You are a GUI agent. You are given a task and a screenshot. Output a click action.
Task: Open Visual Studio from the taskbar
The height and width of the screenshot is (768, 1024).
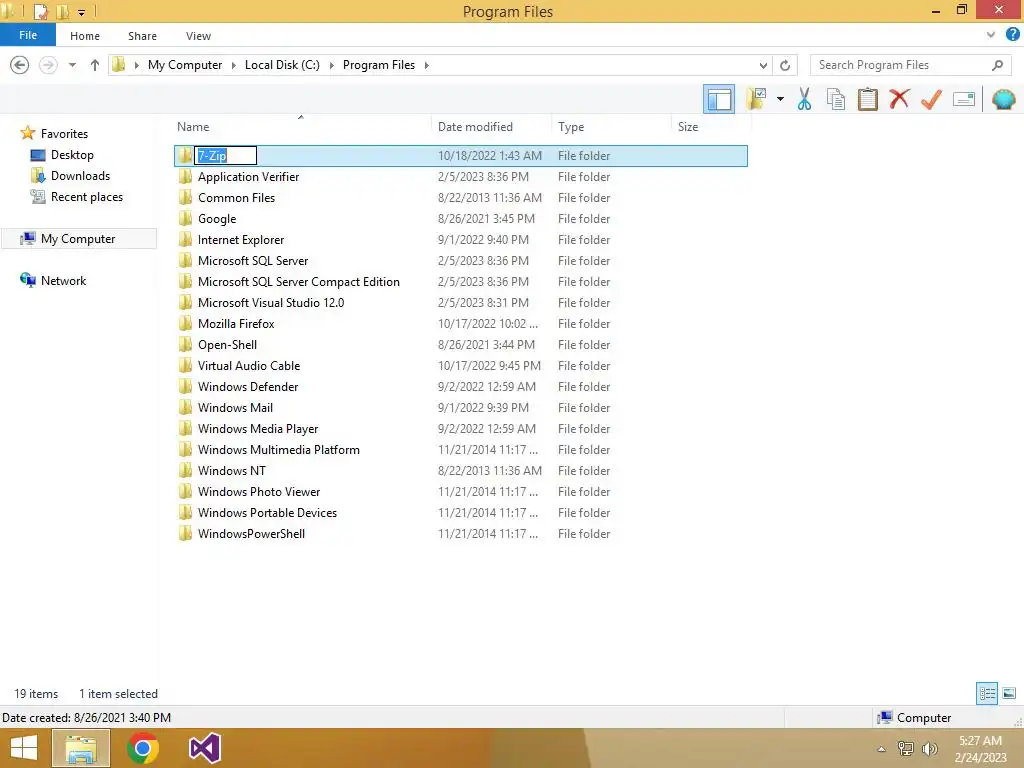click(x=204, y=748)
